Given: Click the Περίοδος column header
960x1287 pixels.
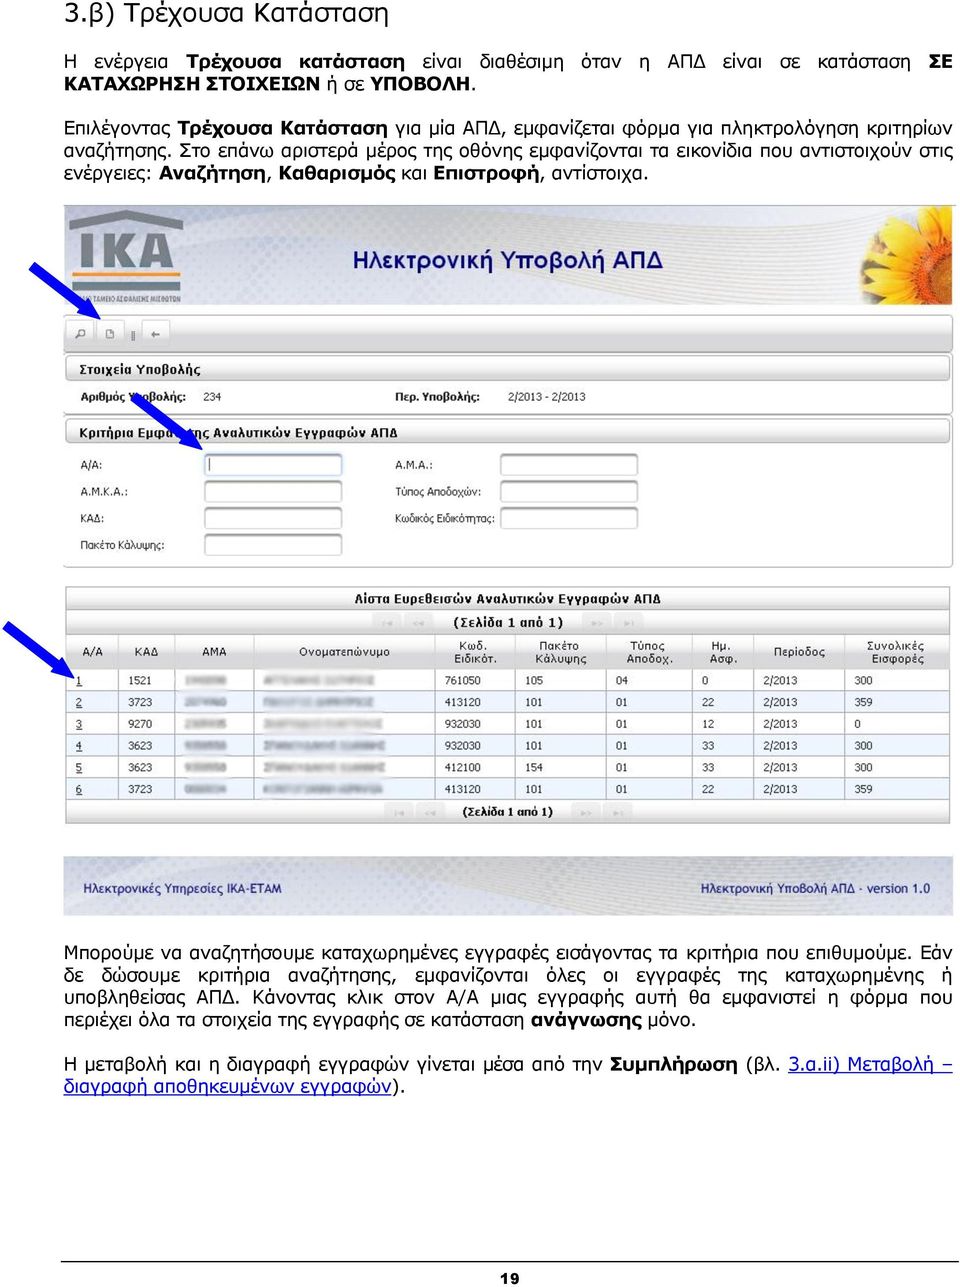Looking at the screenshot, I should point(799,652).
